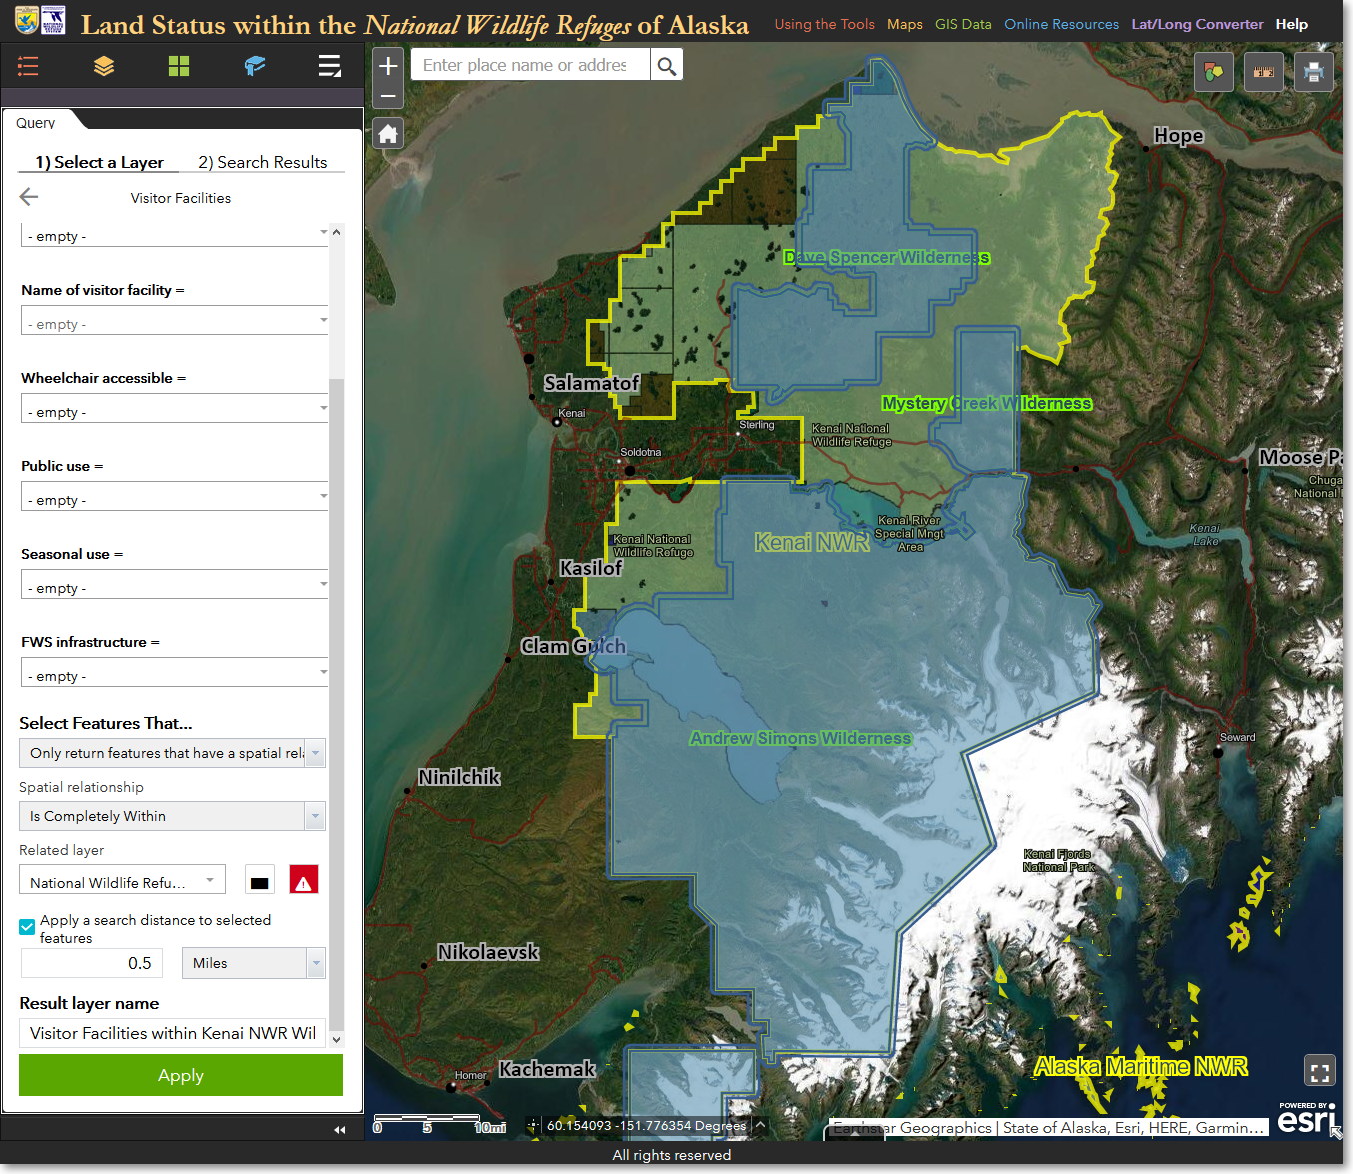
Task: Click the map Home extent button
Action: point(388,133)
